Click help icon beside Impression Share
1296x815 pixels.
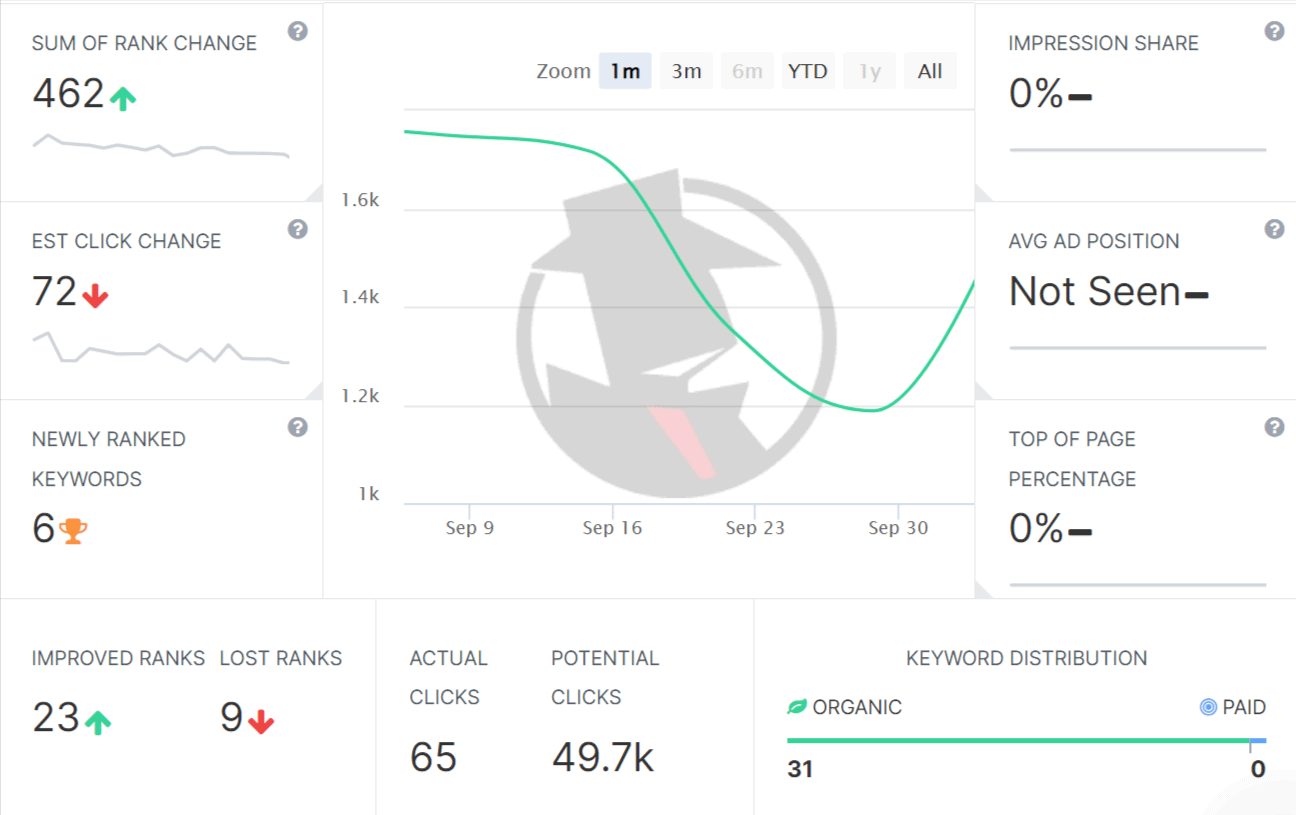1274,31
